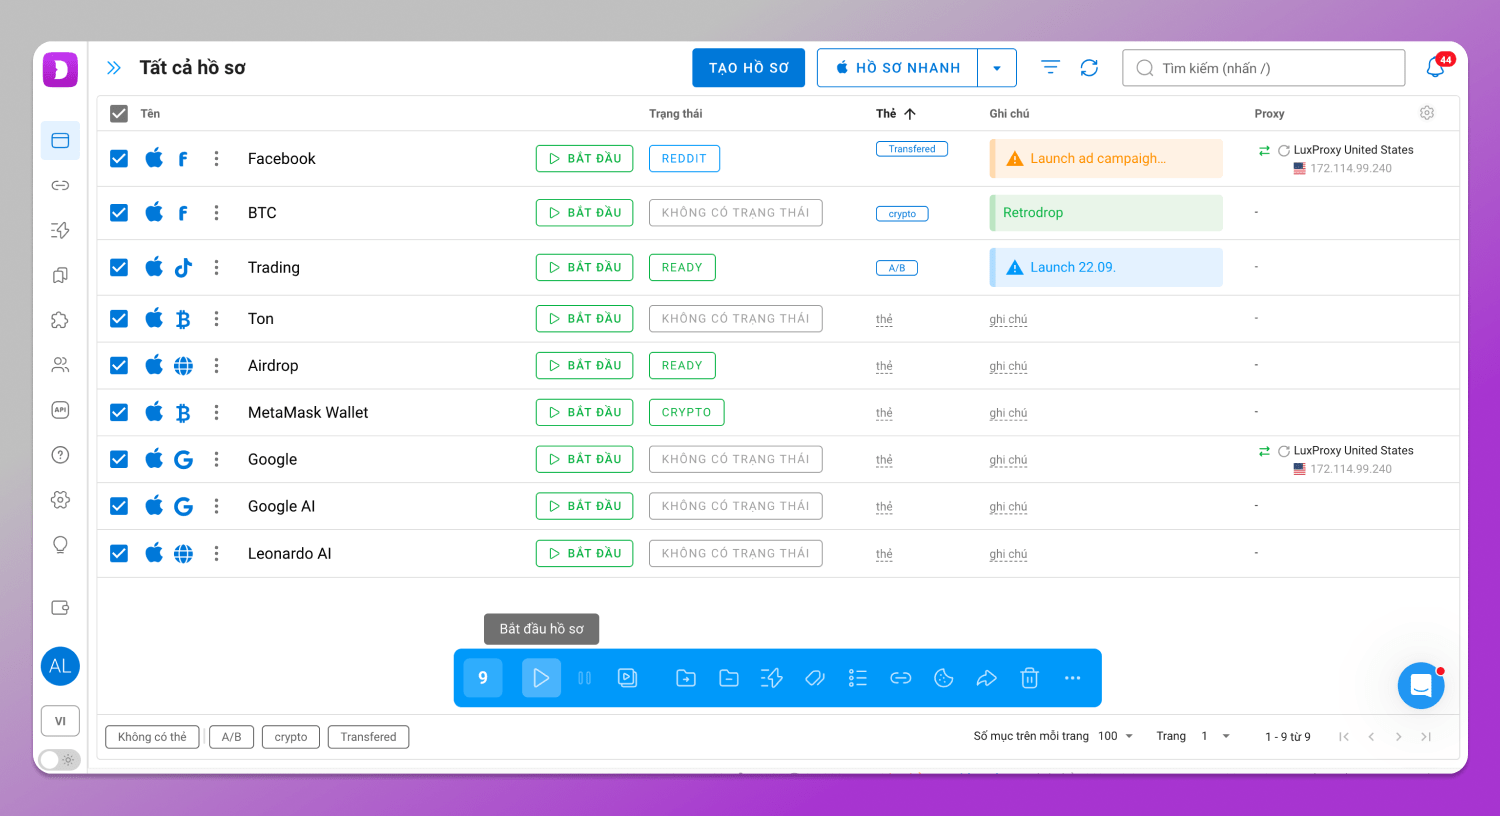Click the TẠO HỒ SƠ button

point(748,68)
